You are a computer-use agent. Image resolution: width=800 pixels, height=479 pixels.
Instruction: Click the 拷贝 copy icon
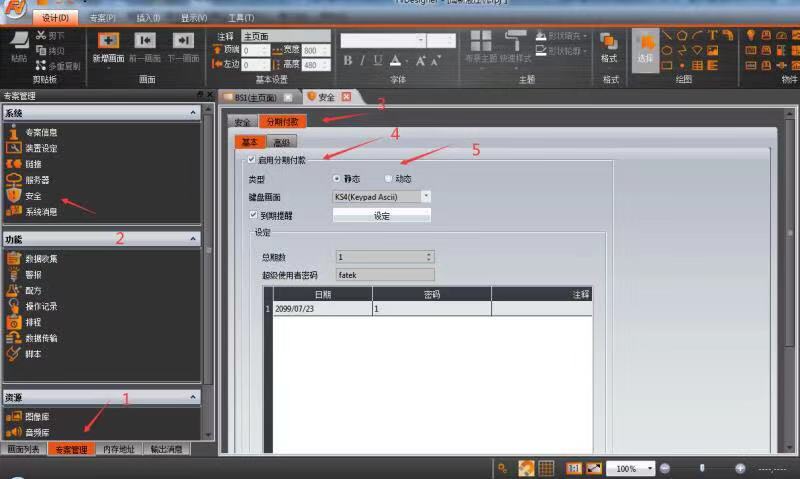click(41, 50)
